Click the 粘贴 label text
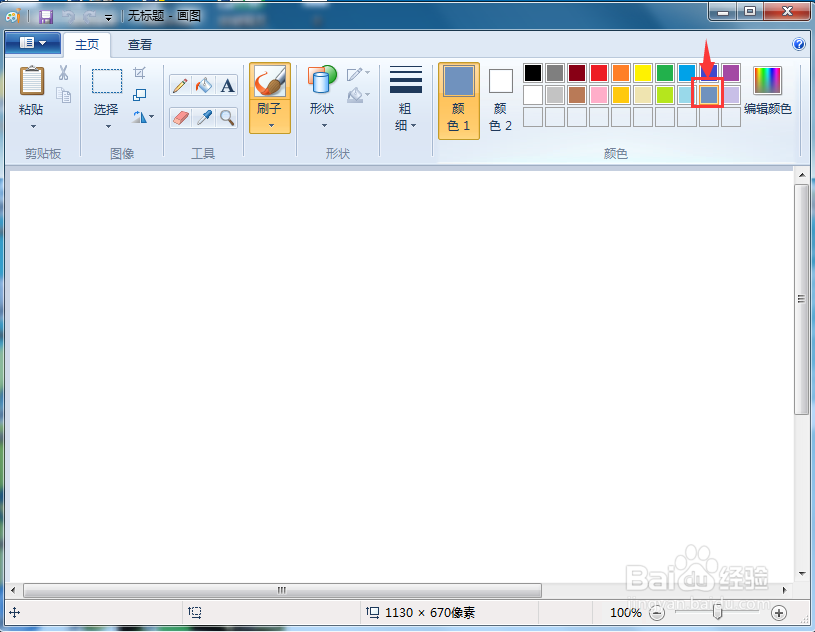This screenshot has width=815, height=632. [x=31, y=110]
